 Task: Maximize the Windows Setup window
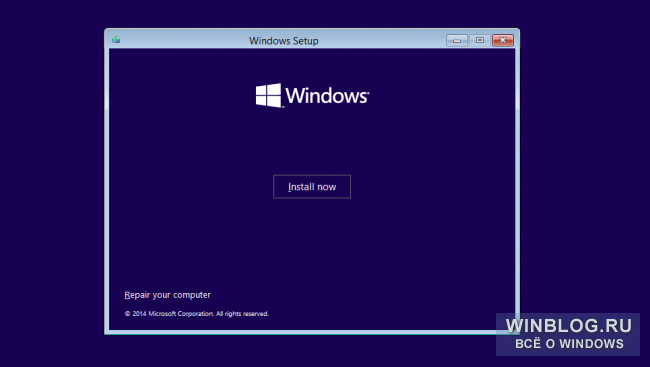(x=480, y=40)
